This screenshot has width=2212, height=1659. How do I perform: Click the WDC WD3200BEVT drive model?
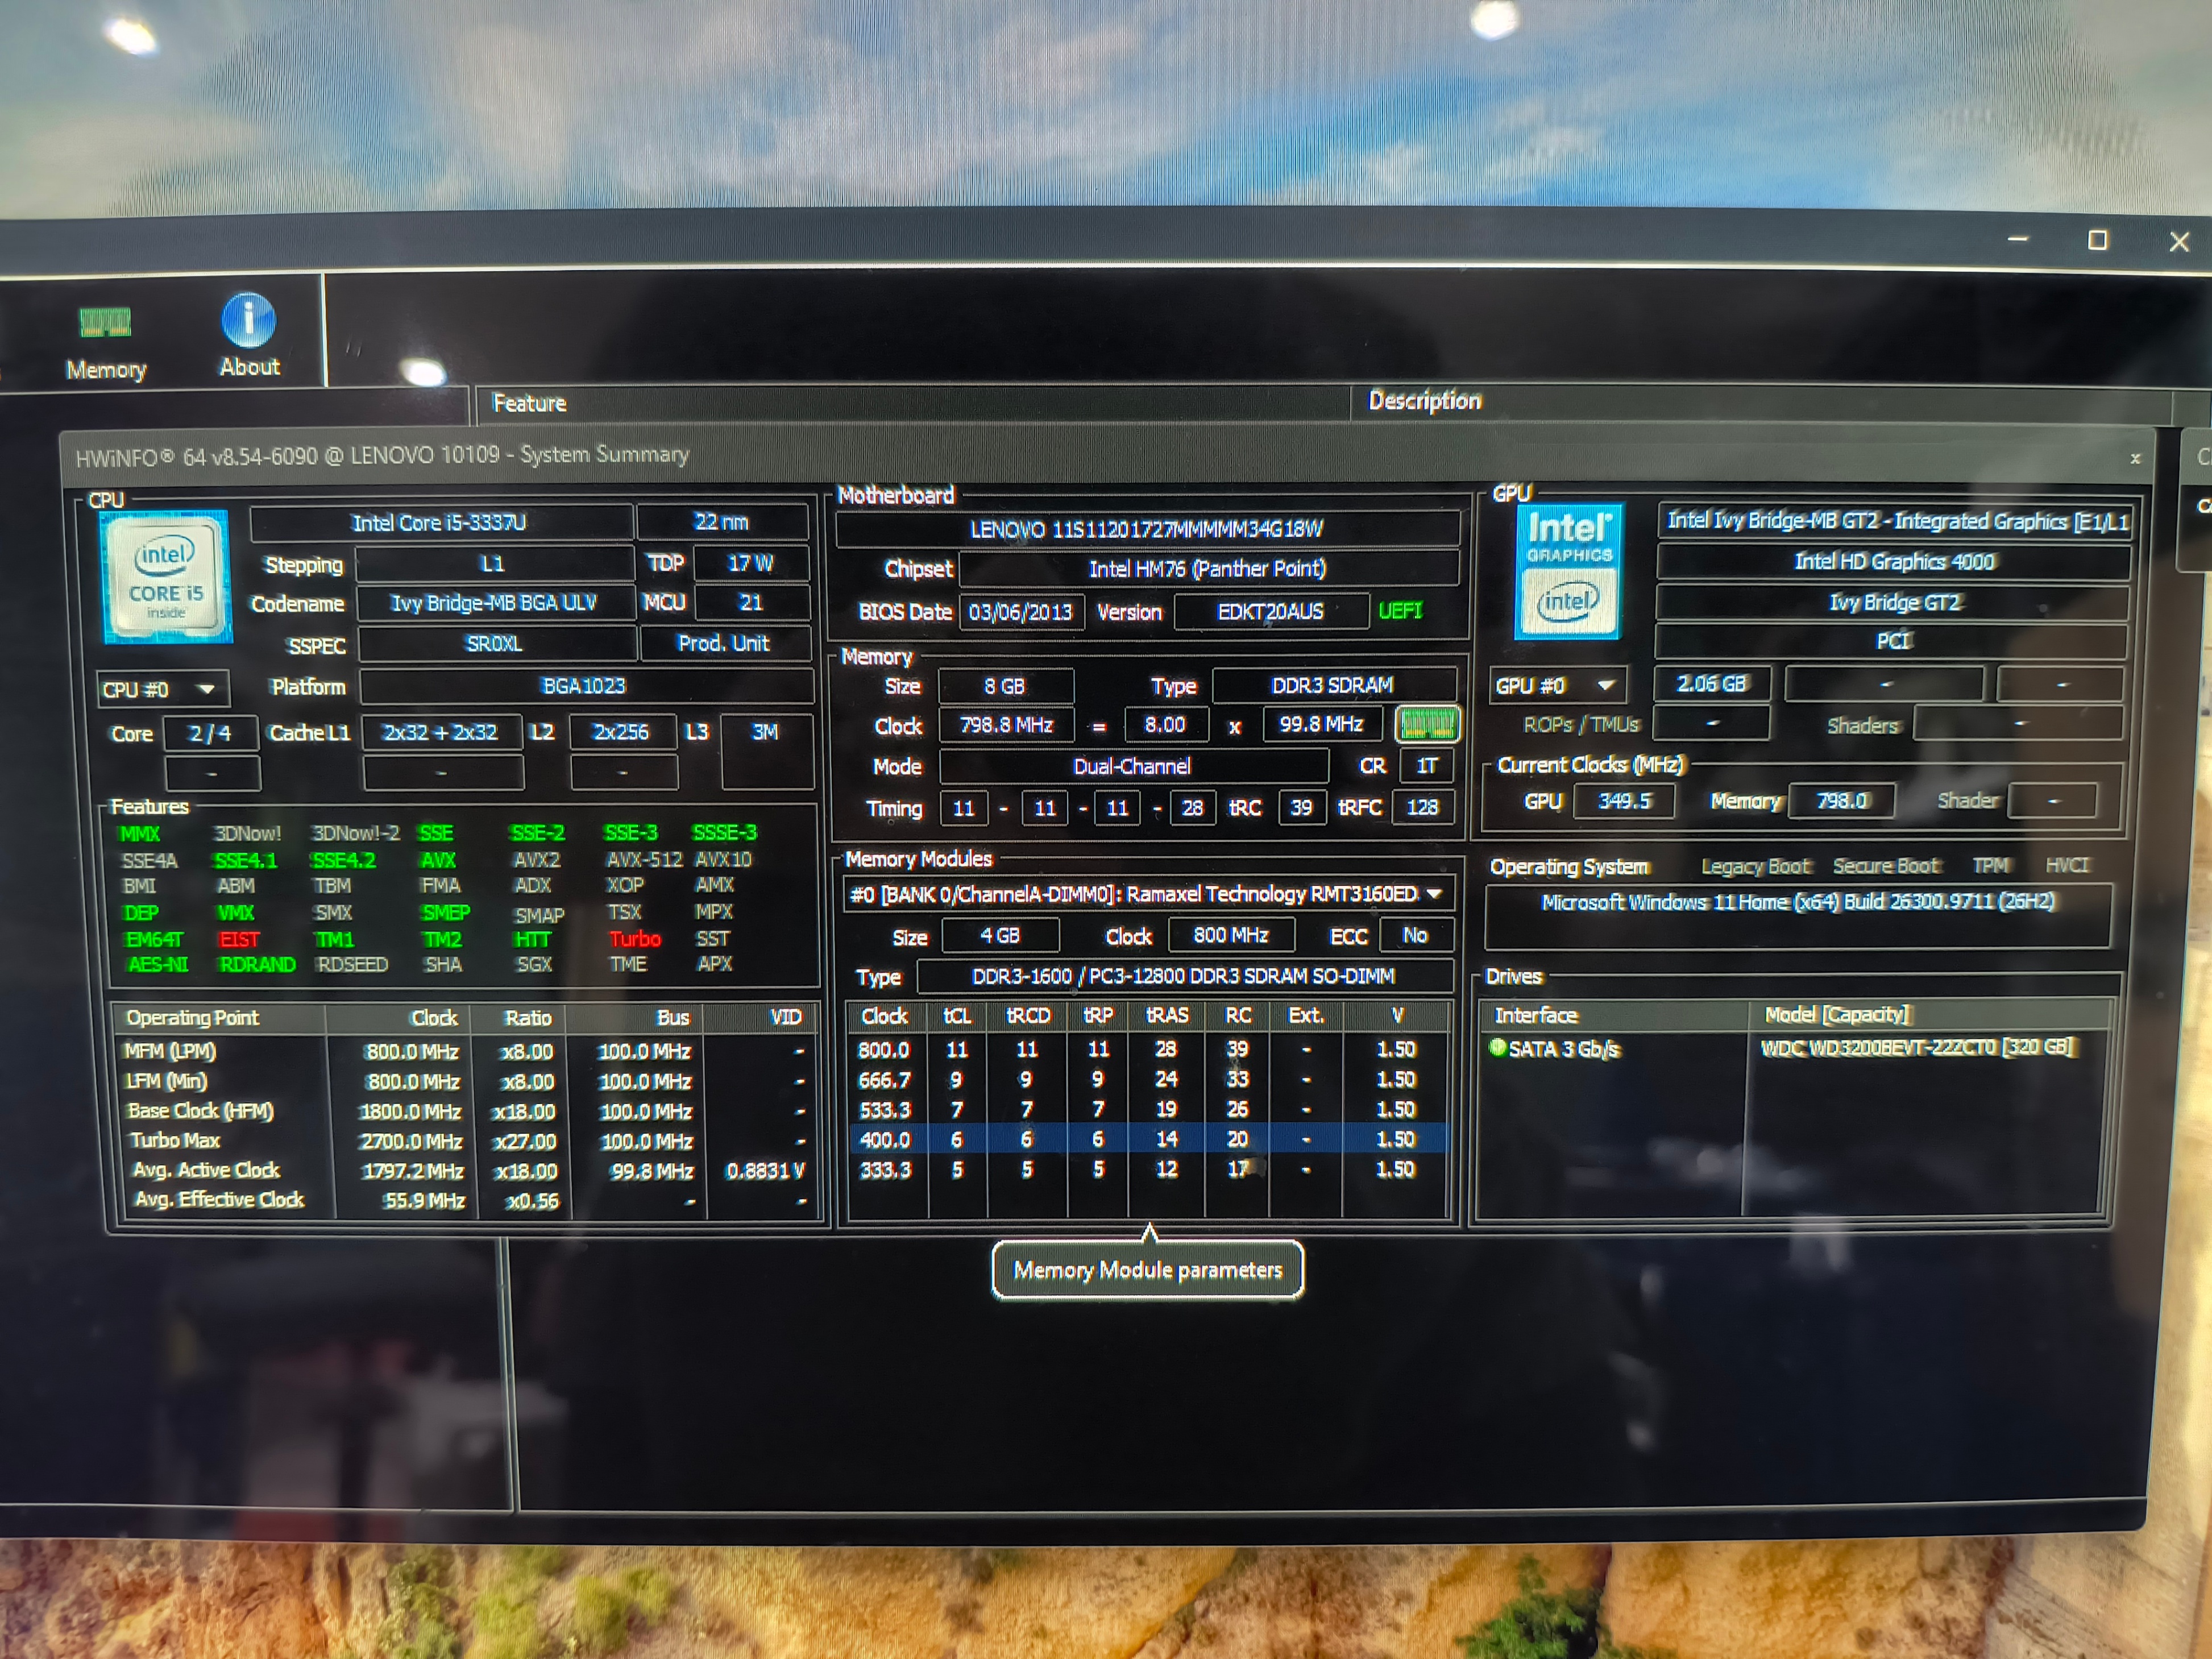pos(1917,1047)
